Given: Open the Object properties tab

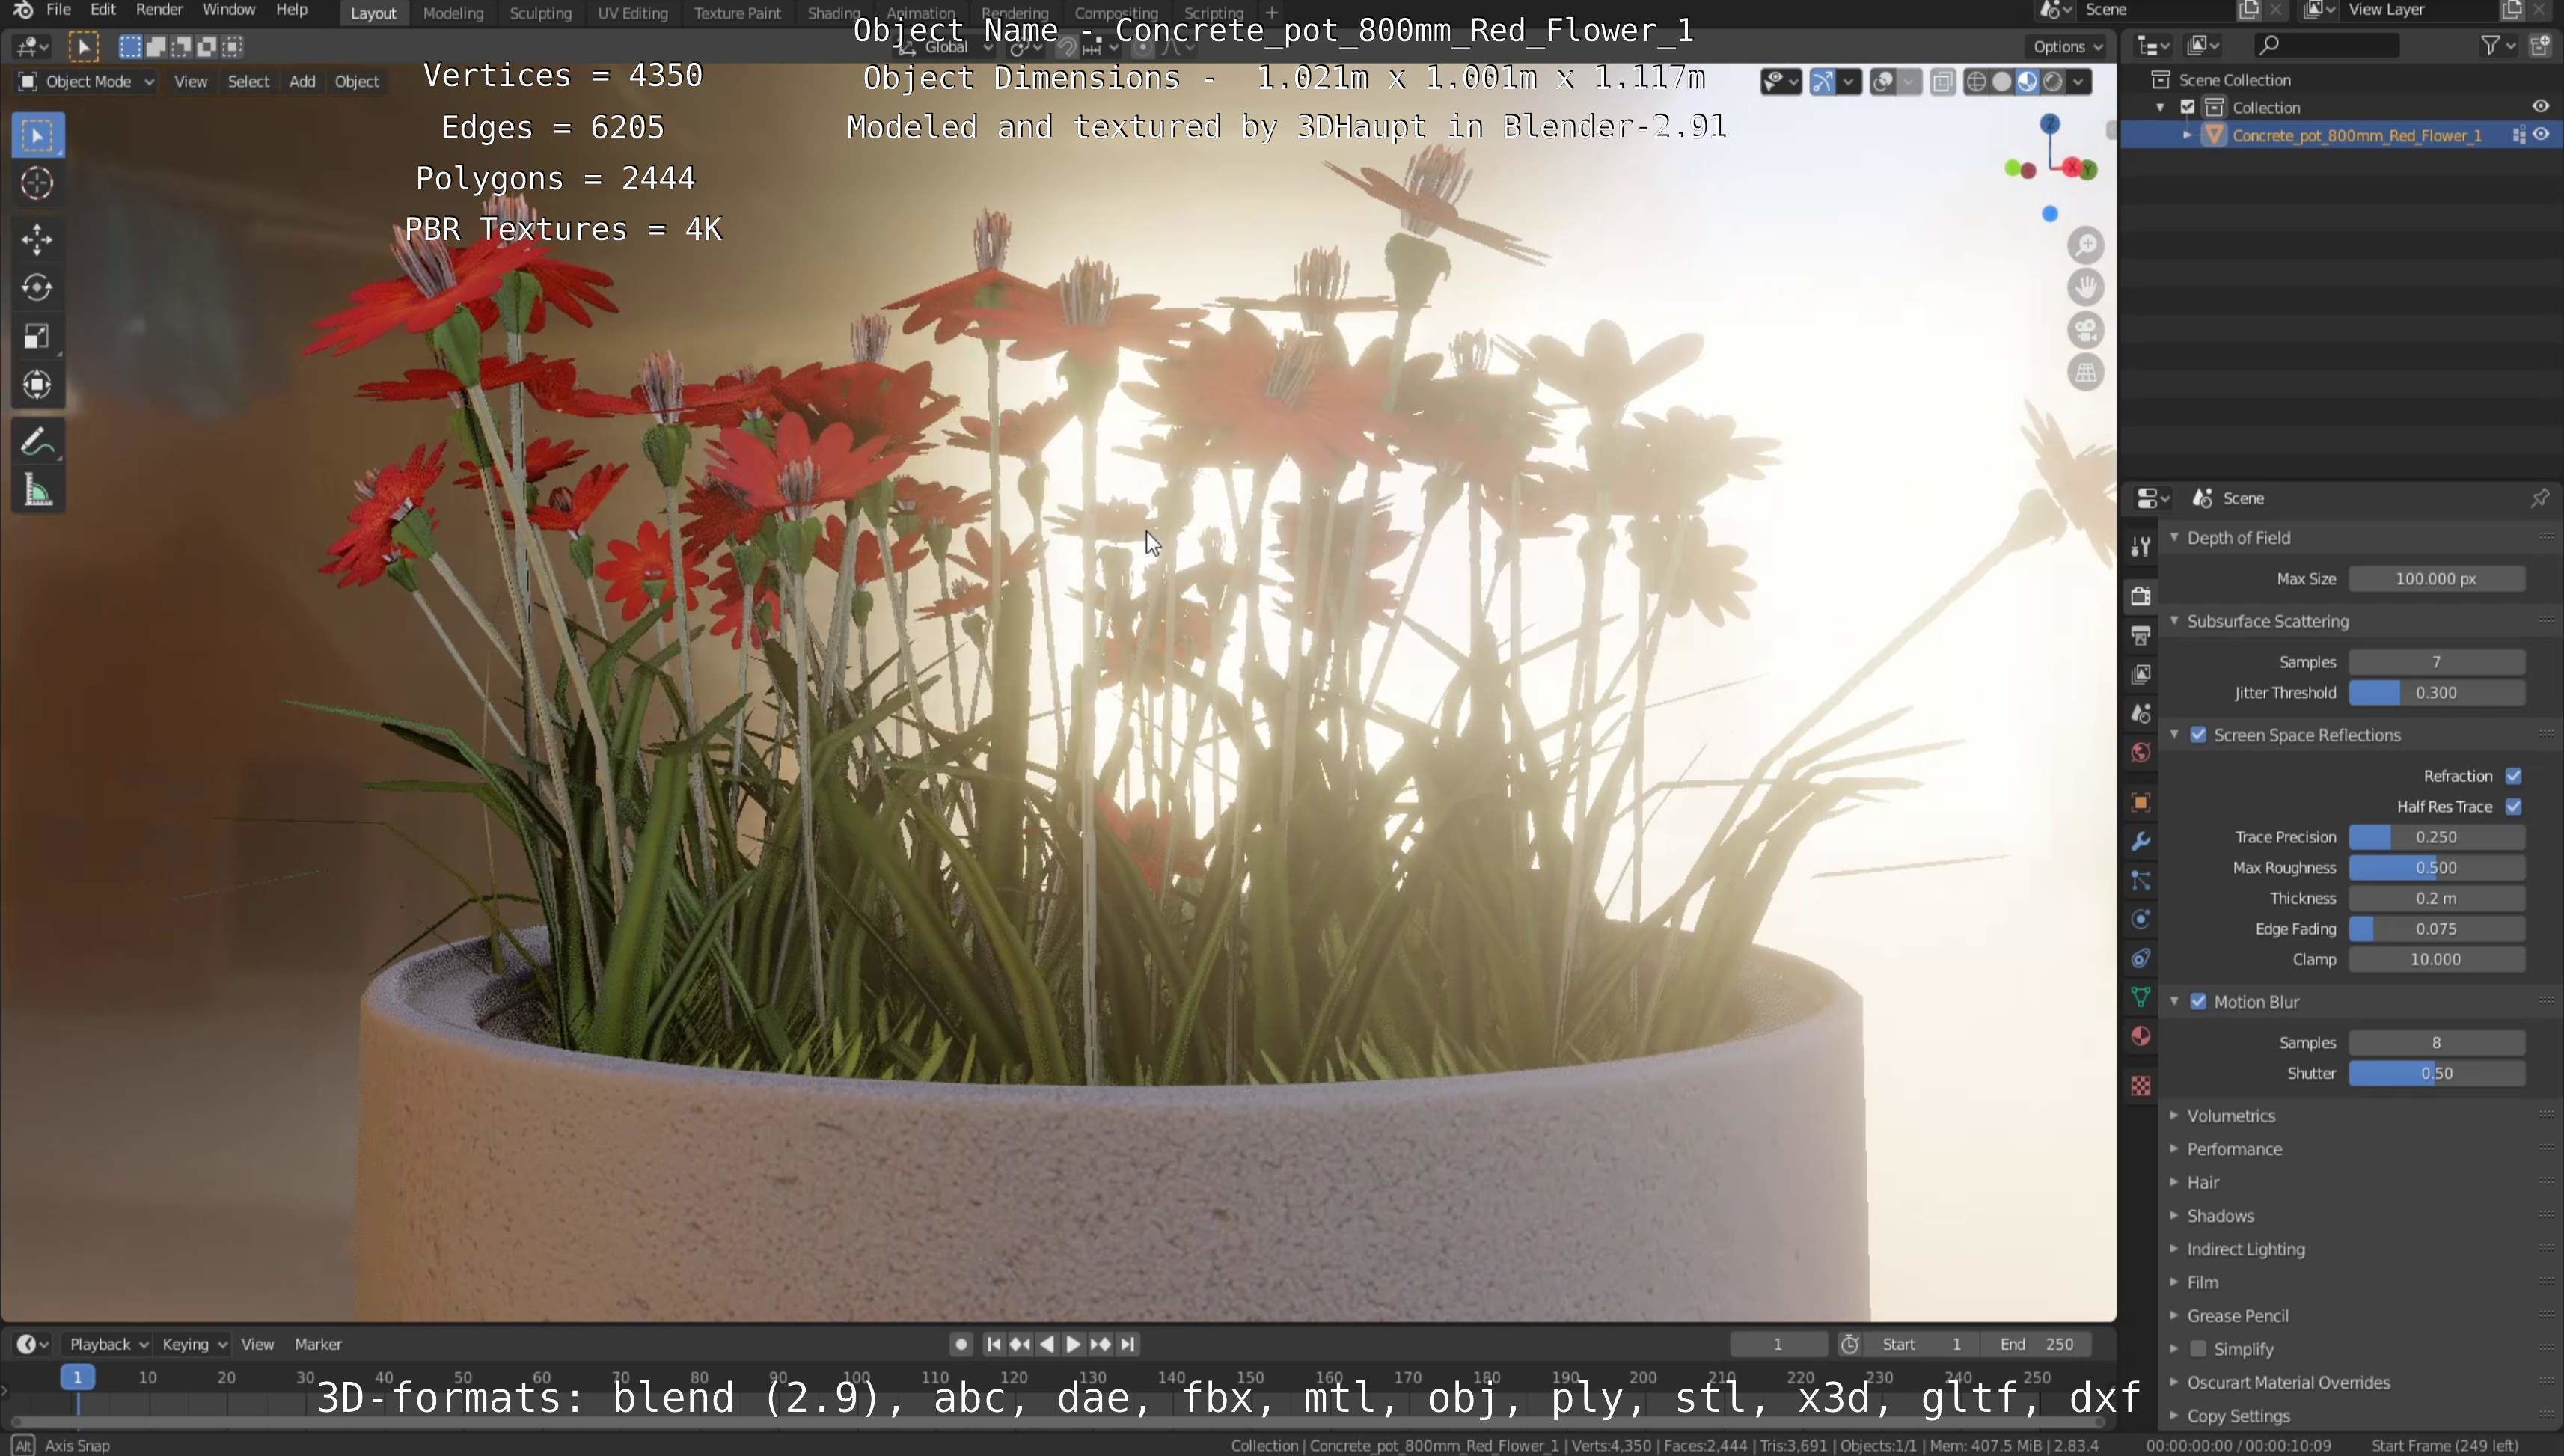Looking at the screenshot, I should (2140, 802).
